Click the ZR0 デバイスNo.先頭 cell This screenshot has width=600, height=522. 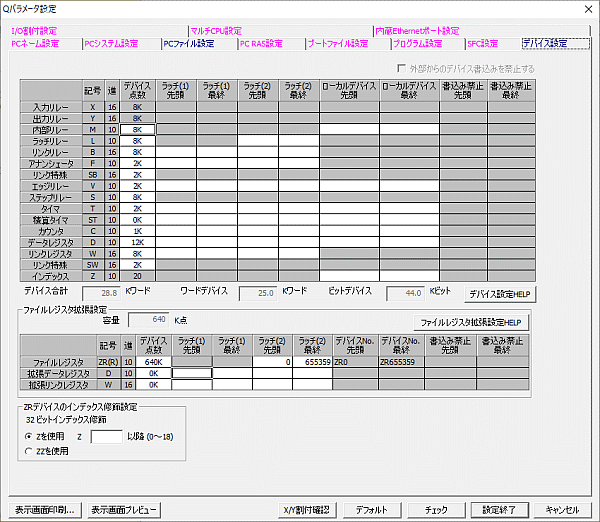355,362
